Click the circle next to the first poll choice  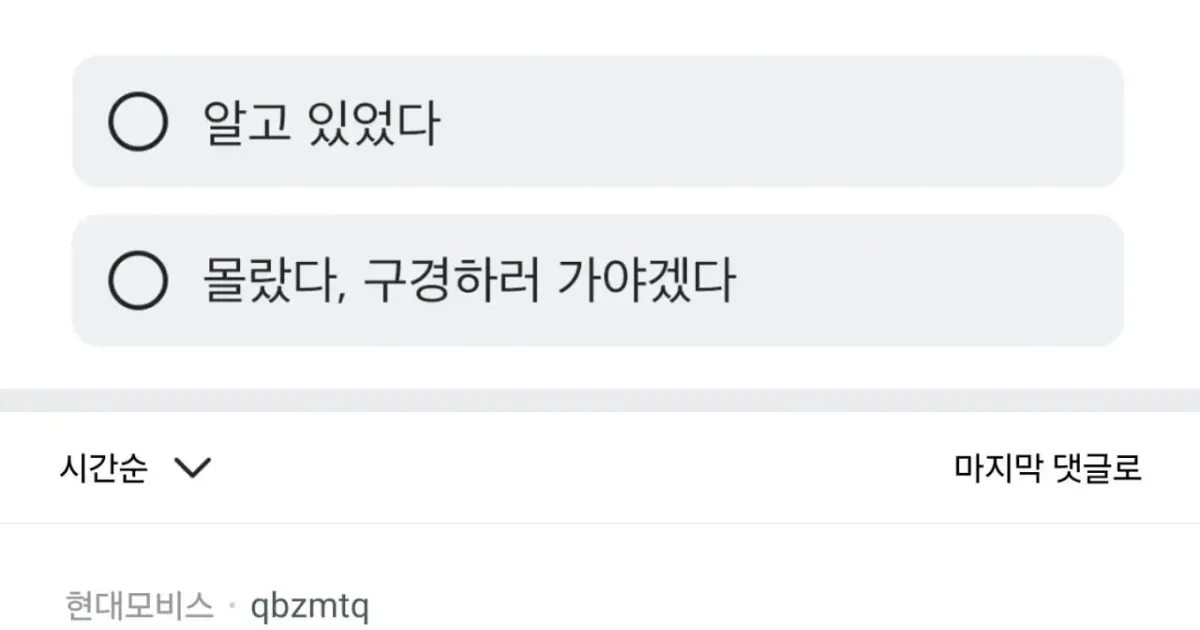(139, 119)
